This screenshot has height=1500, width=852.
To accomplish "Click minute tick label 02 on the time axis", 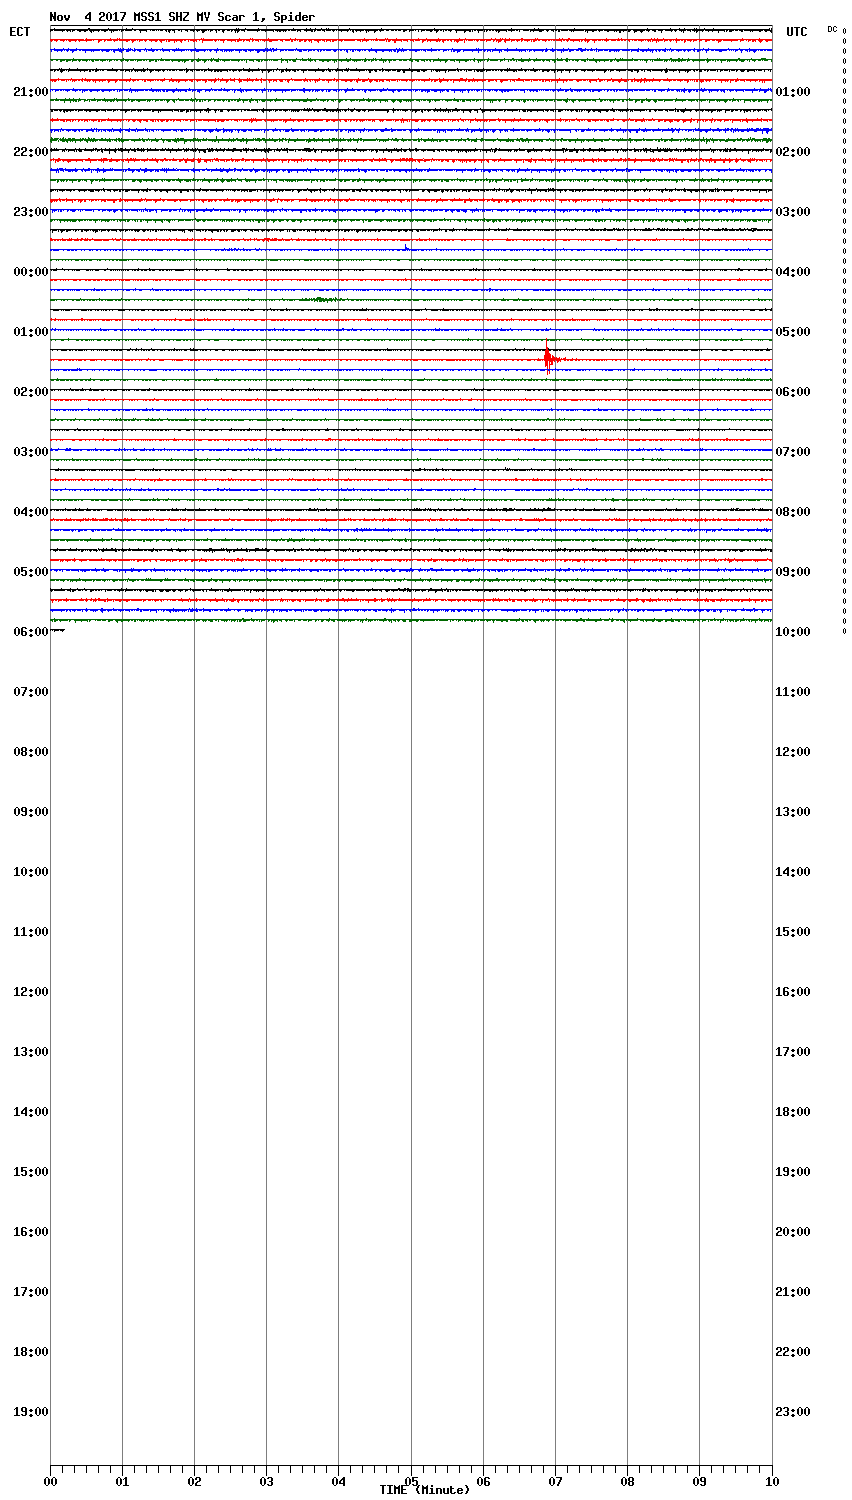I will [x=194, y=1482].
